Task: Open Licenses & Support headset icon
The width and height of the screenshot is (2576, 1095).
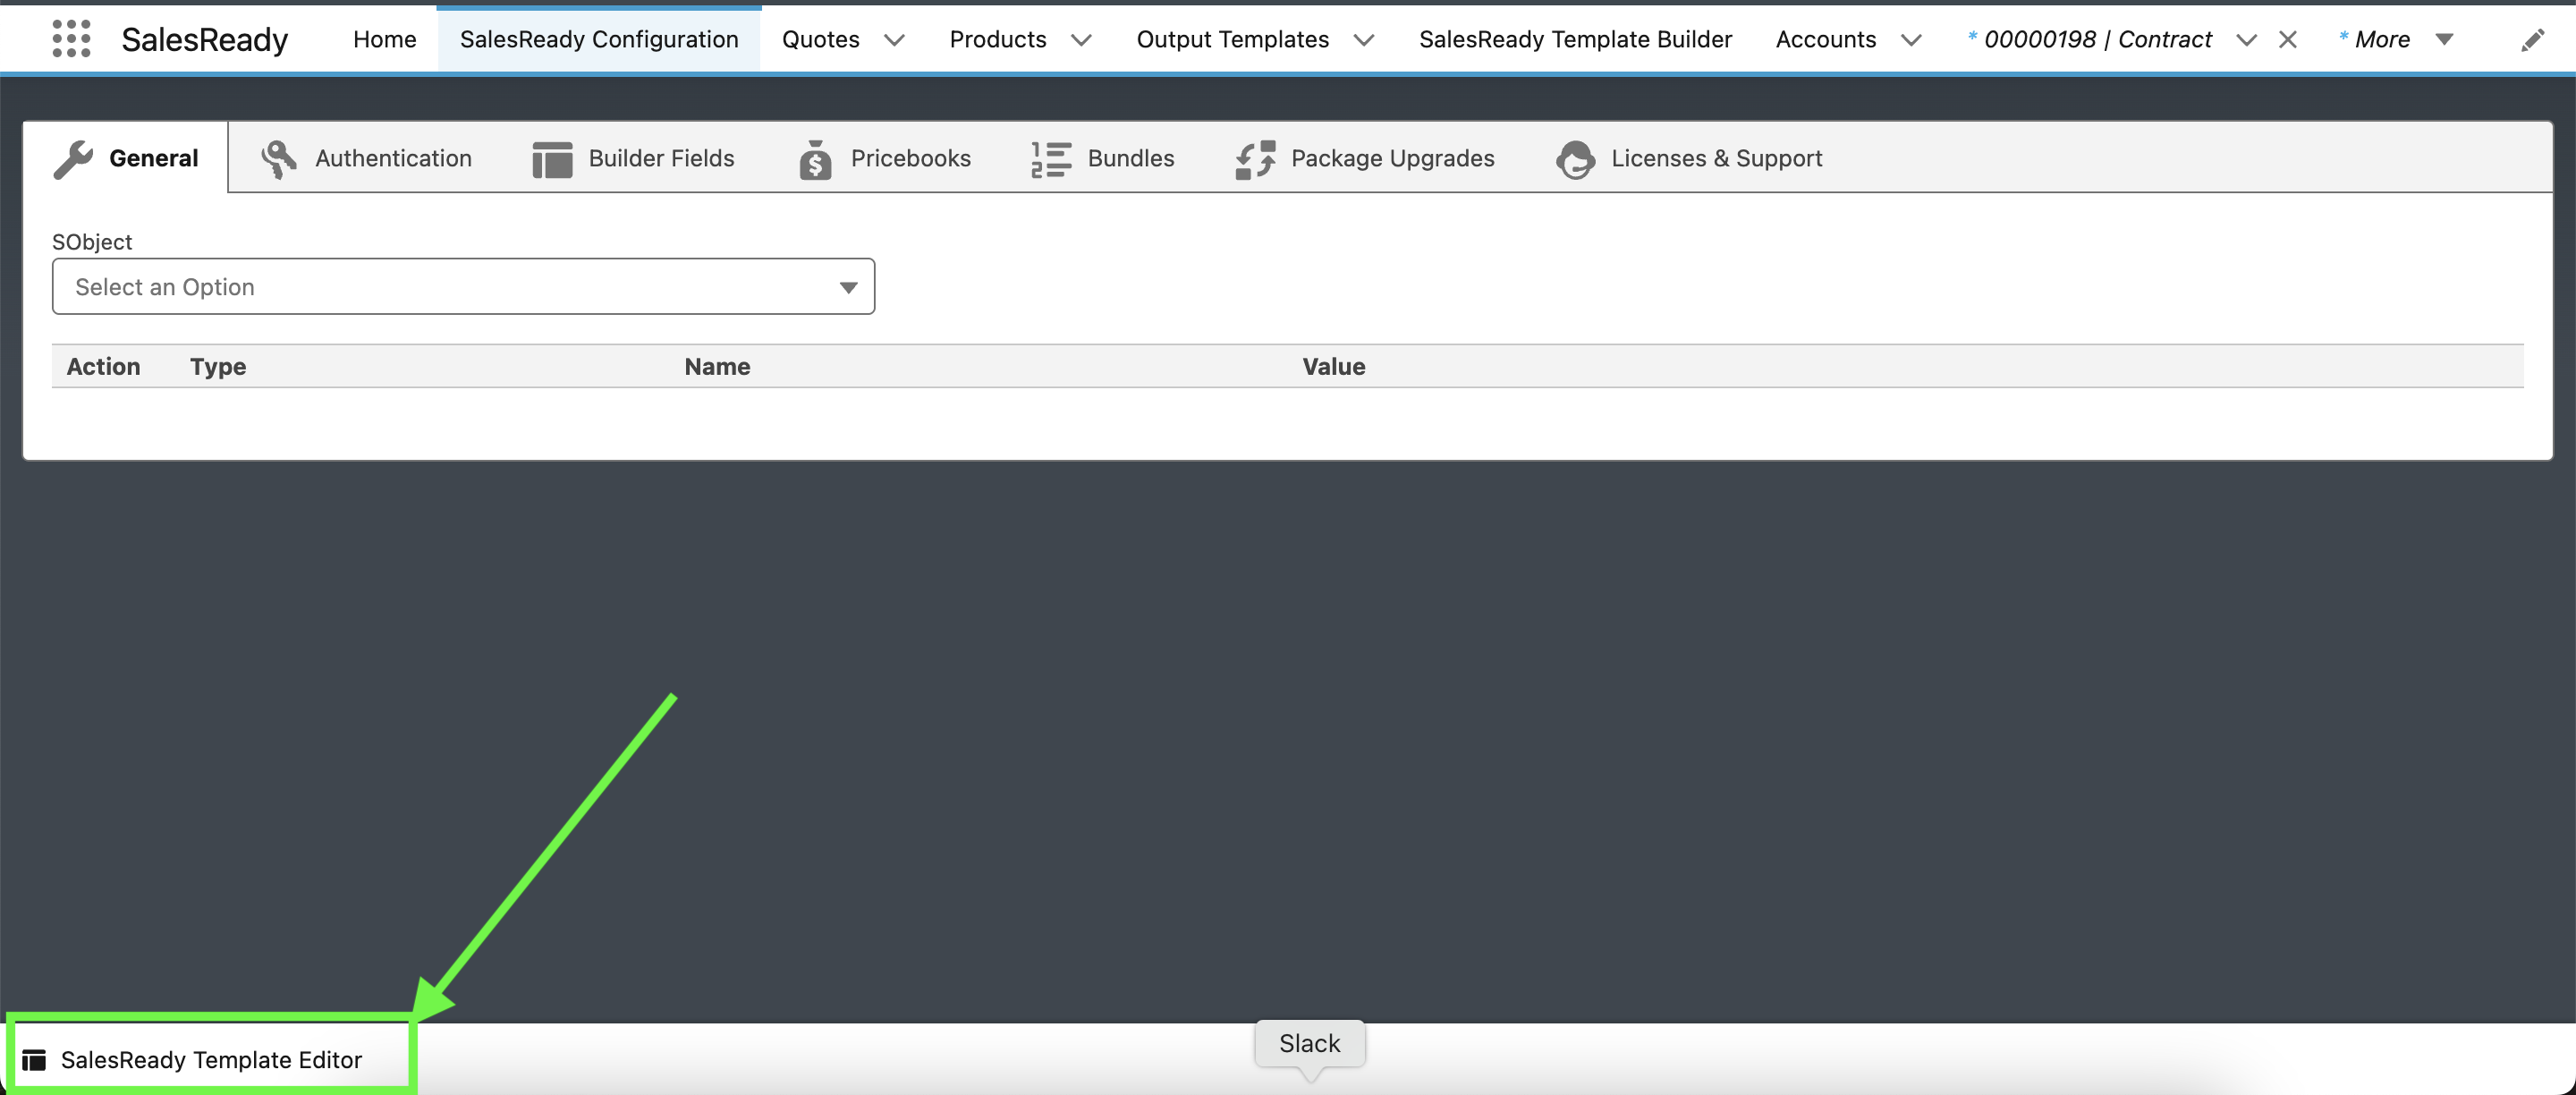Action: pos(1574,158)
